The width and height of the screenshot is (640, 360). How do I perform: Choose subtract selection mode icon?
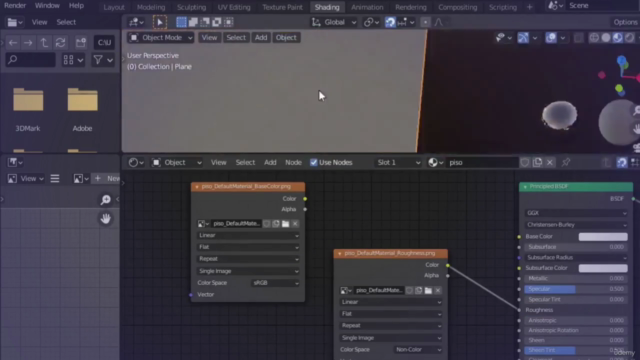click(x=205, y=22)
